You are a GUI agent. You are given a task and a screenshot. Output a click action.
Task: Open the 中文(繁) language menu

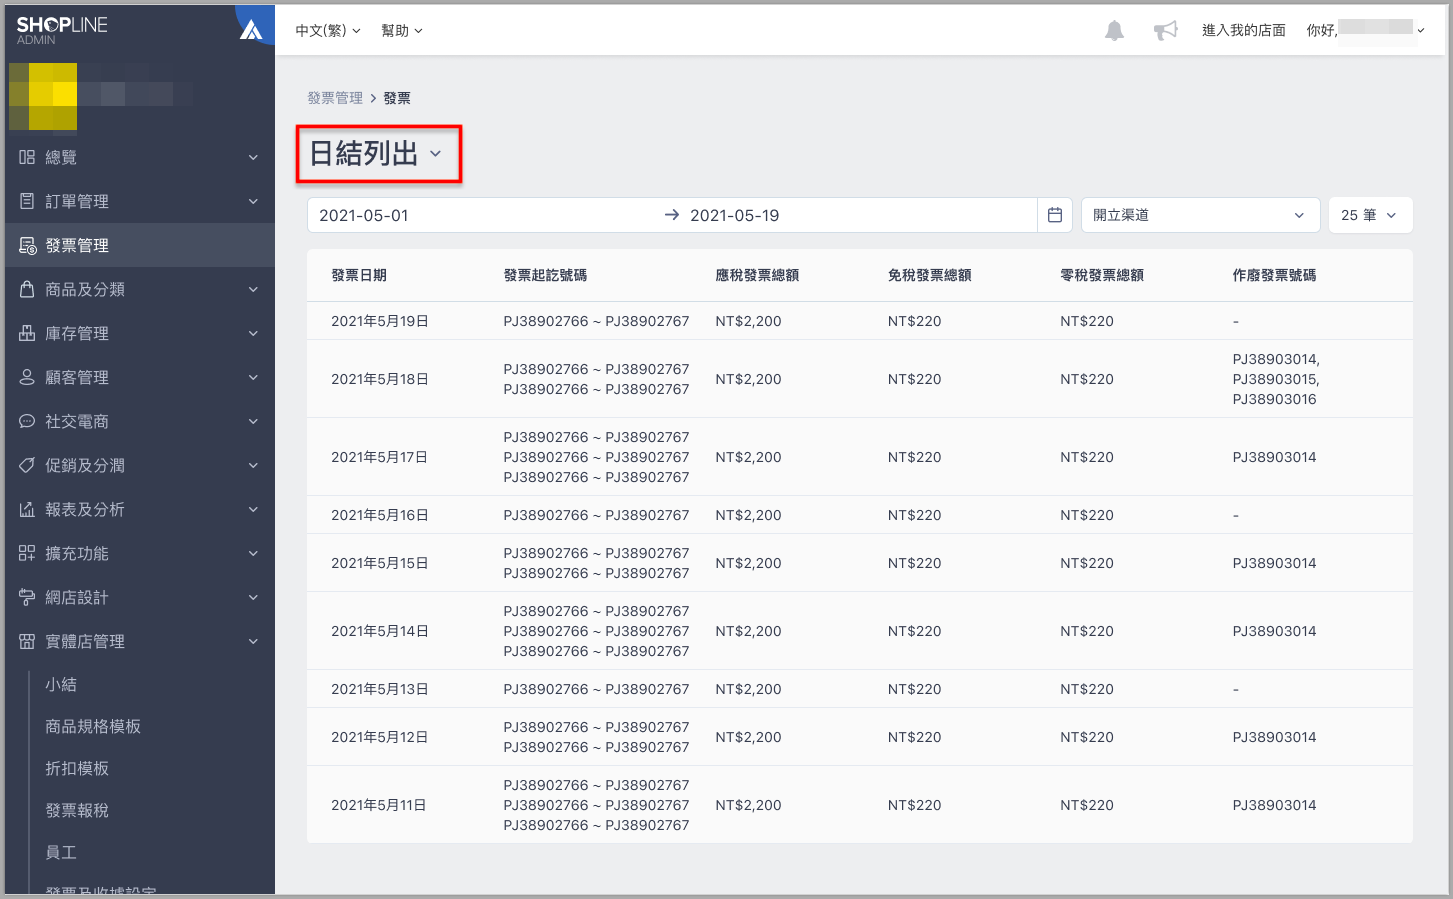pyautogui.click(x=327, y=31)
